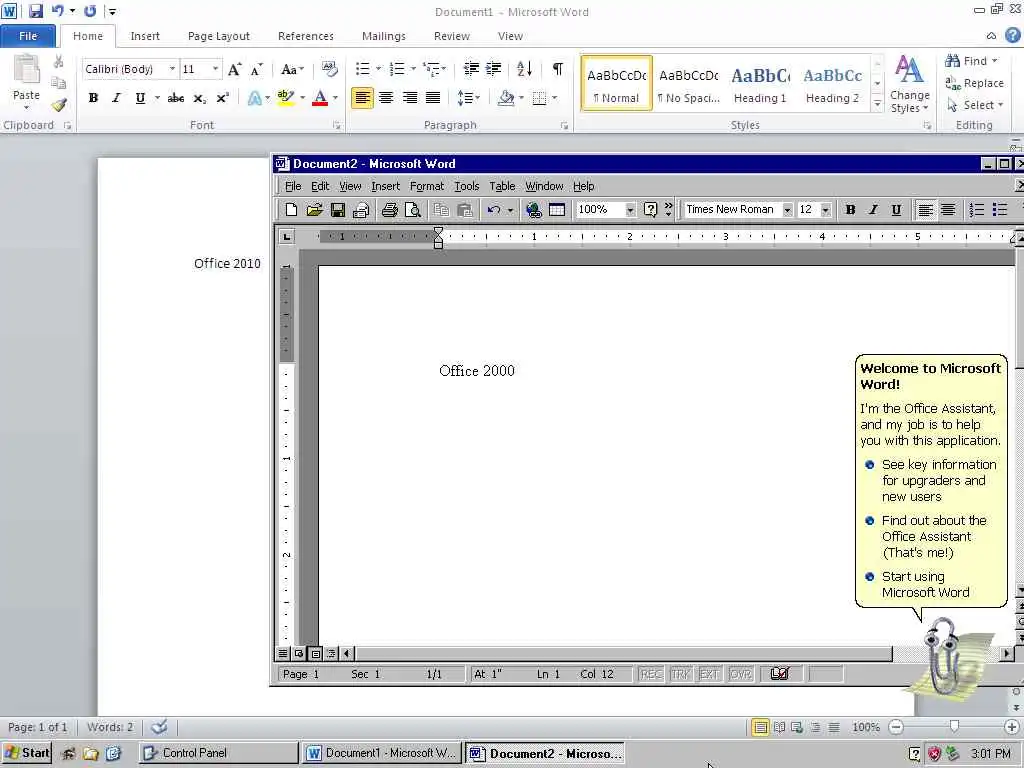Click the zoom slider handle in Word 2010
Image resolution: width=1024 pixels, height=768 pixels.
954,726
